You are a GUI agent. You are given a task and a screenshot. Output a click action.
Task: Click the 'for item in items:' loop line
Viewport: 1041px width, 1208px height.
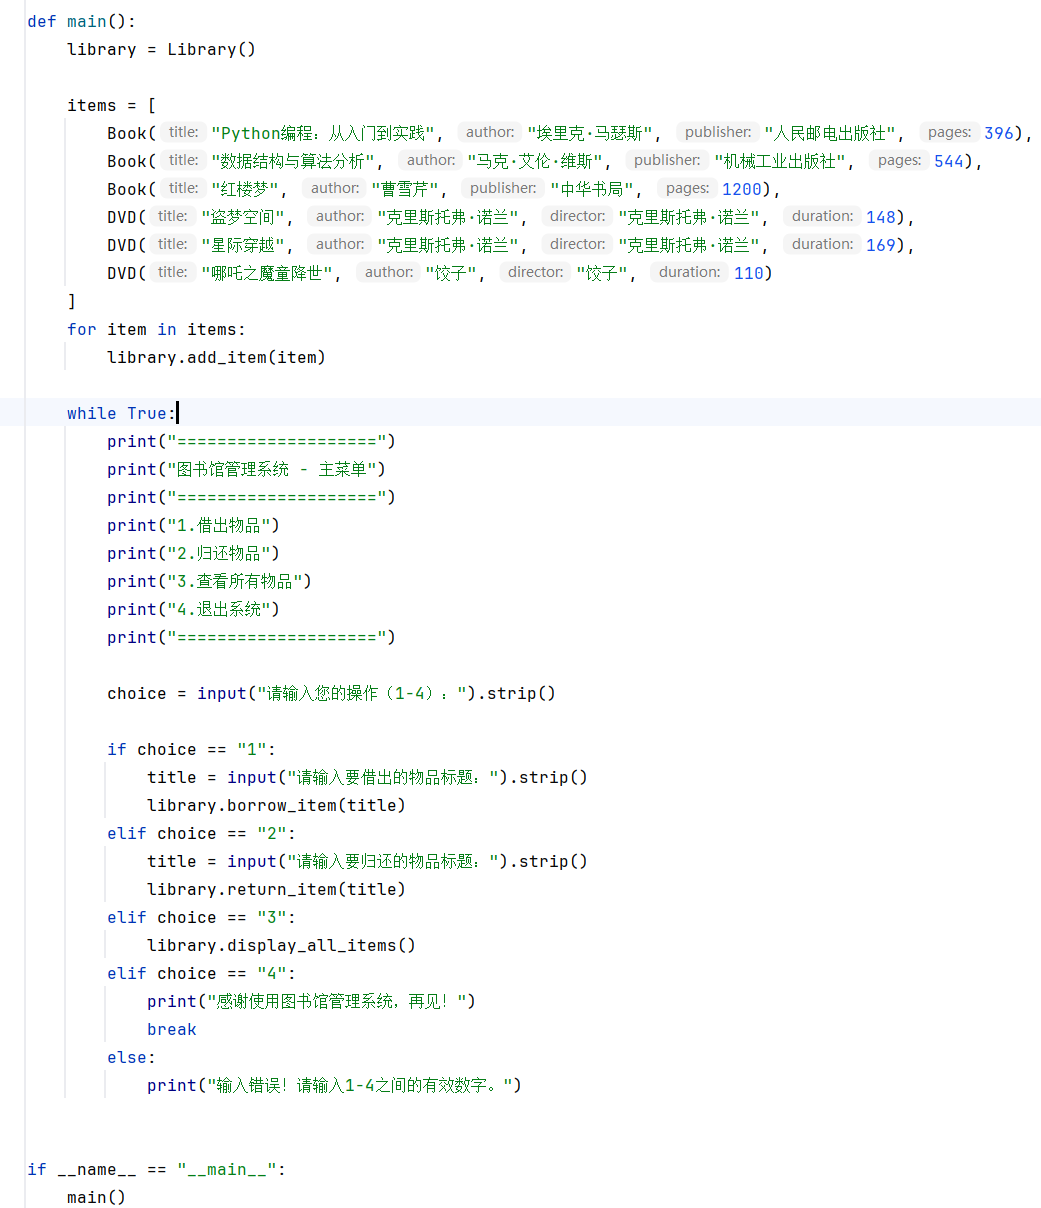tap(157, 329)
